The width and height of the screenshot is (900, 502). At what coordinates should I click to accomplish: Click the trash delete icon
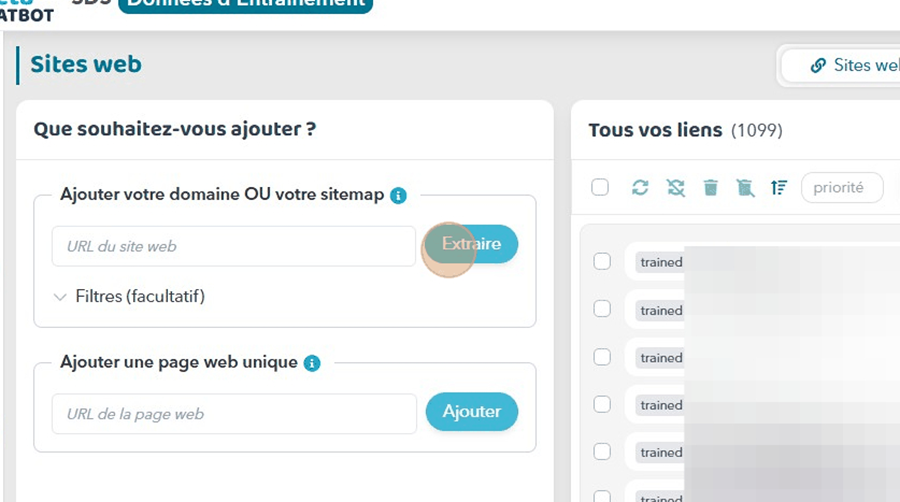tap(710, 187)
